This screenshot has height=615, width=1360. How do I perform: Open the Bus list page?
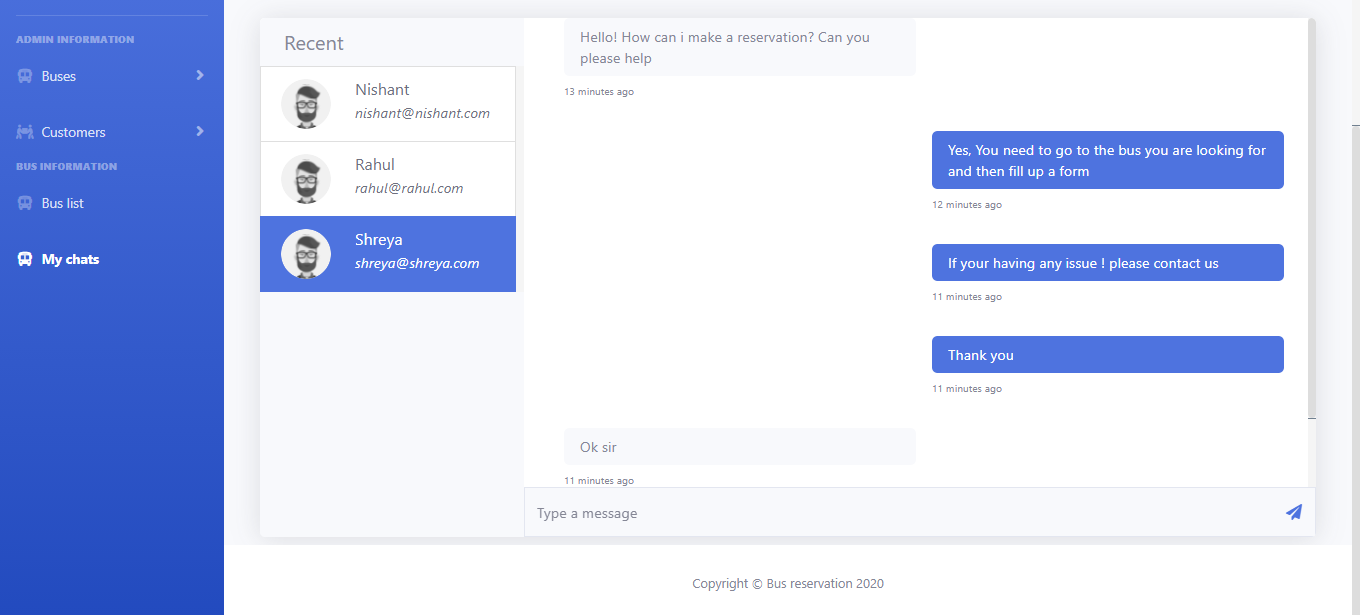(63, 203)
